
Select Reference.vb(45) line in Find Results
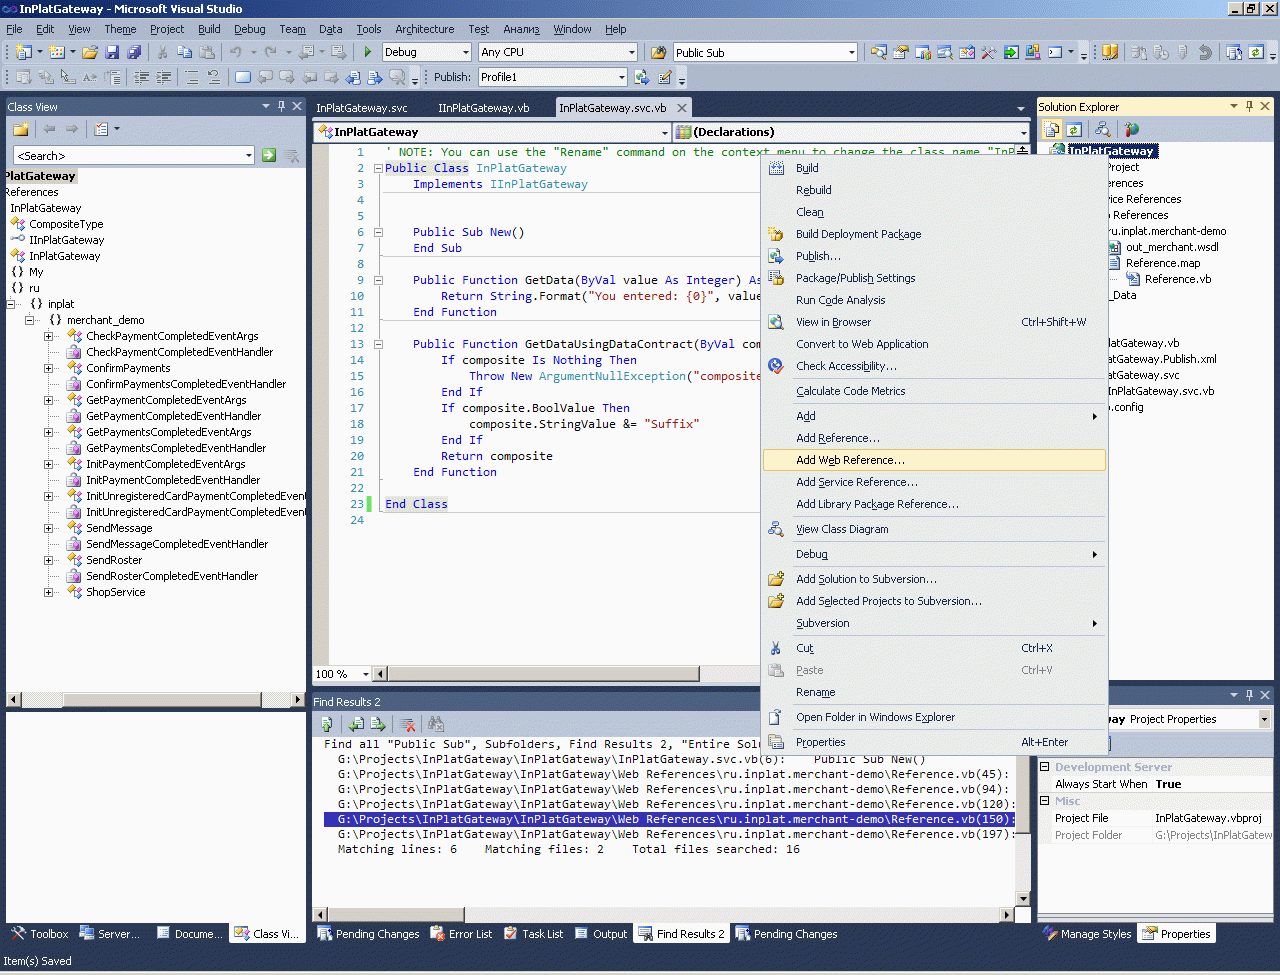click(x=672, y=774)
